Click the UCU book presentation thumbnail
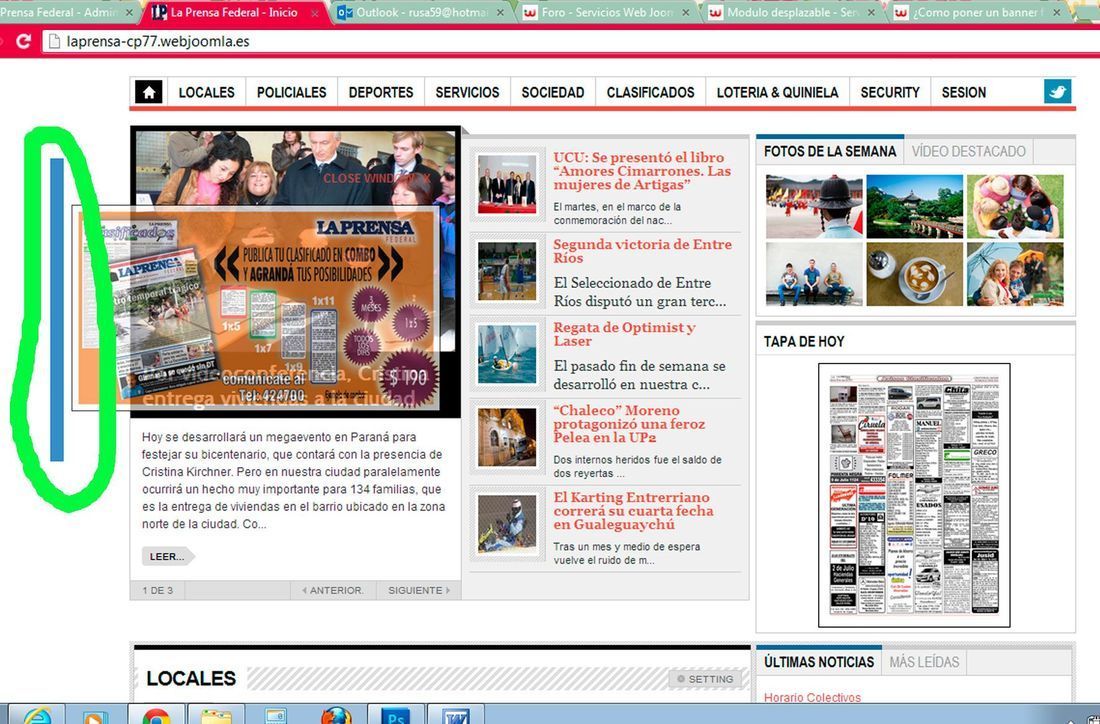Screen dimensions: 1100x724 pos(507,184)
